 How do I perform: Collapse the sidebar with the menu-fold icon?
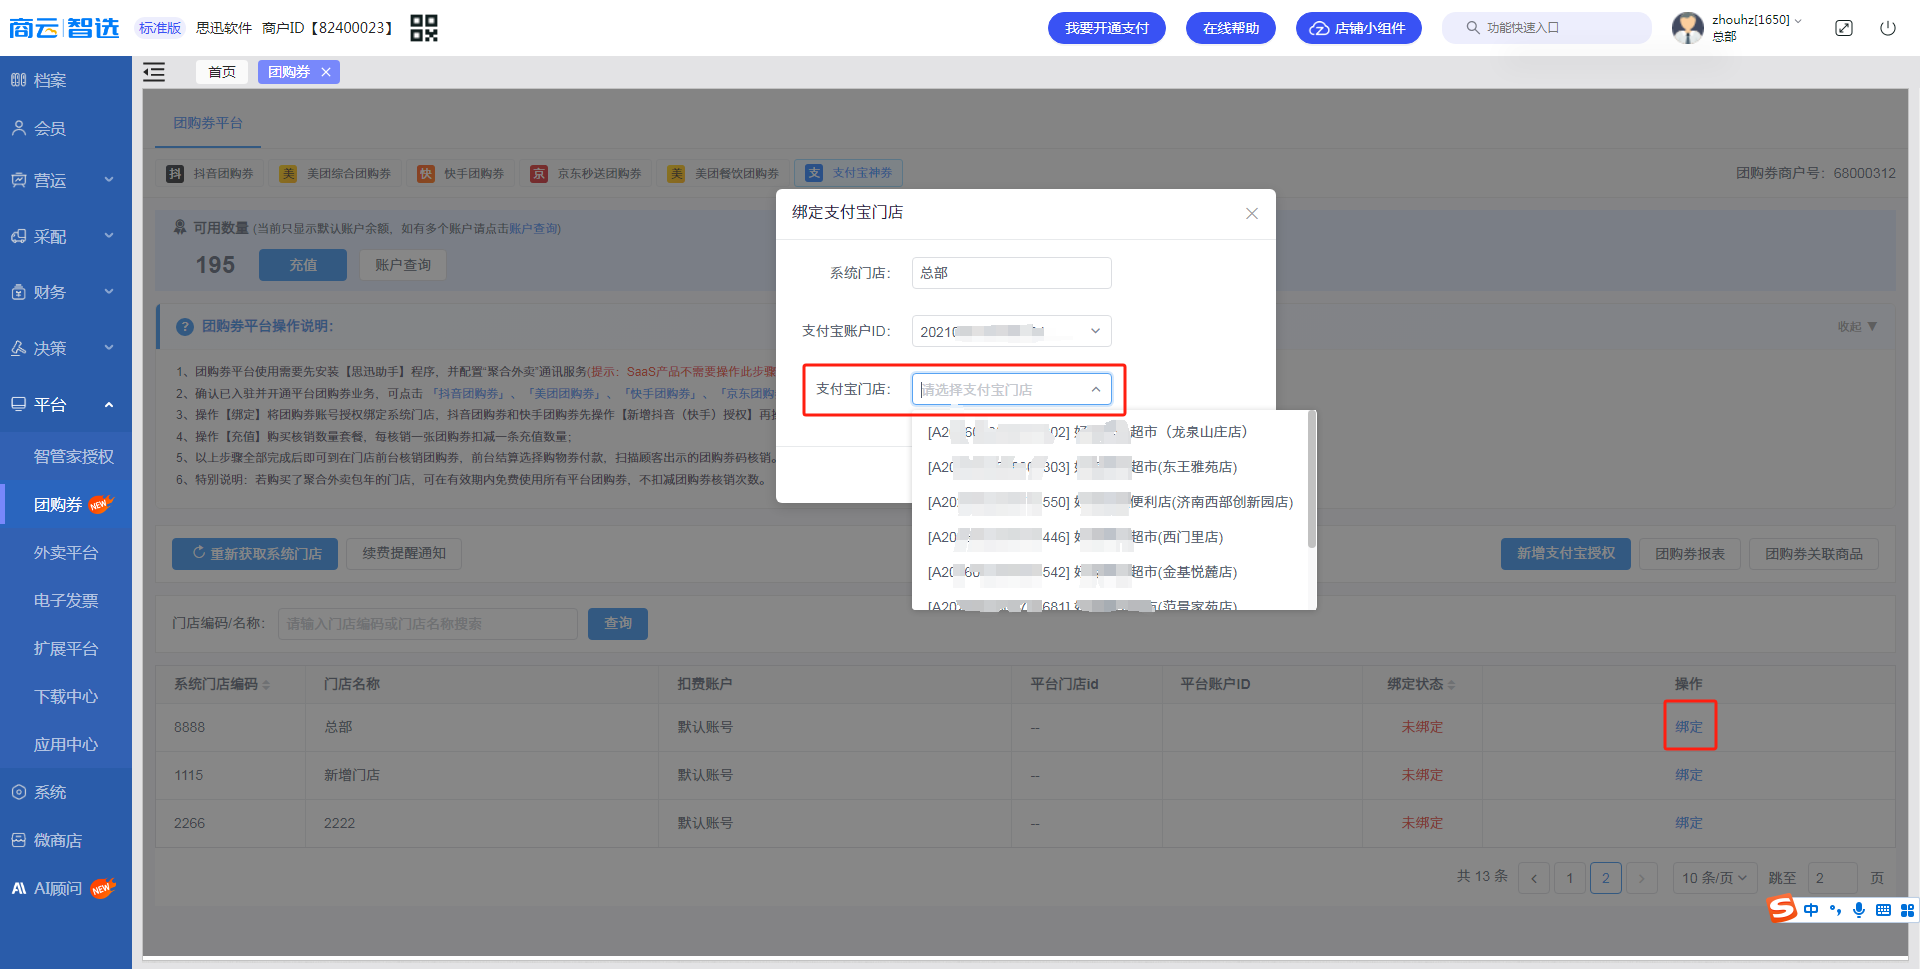[x=154, y=72]
